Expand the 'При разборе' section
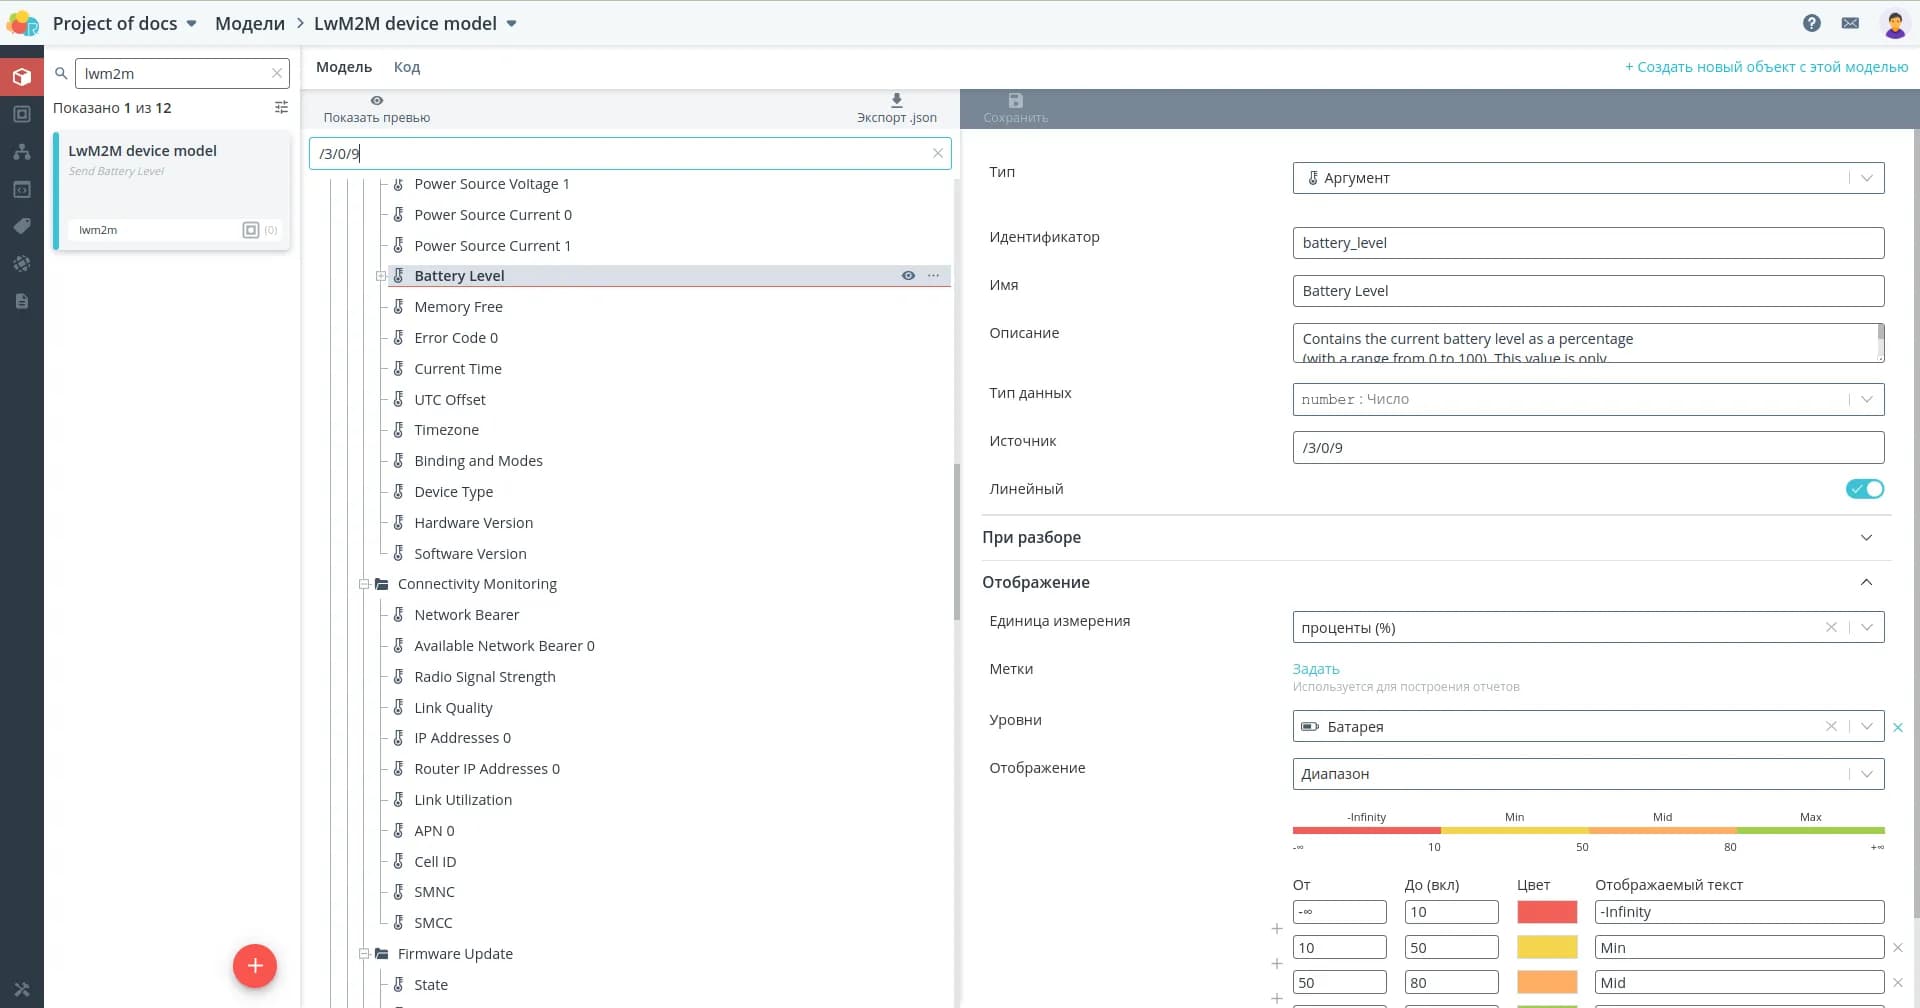Screen dimensions: 1920x1008 (1865, 538)
